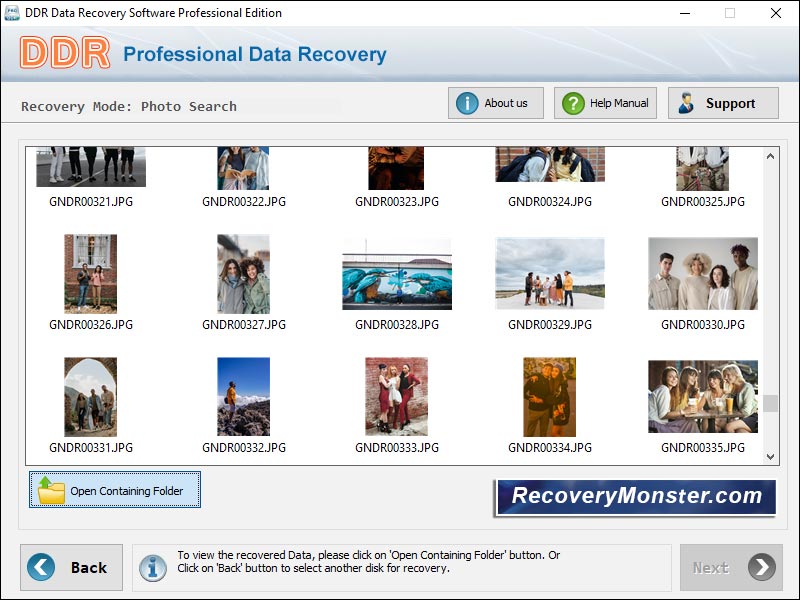Click the Help Manual question mark icon
The width and height of the screenshot is (800, 600).
pos(573,104)
